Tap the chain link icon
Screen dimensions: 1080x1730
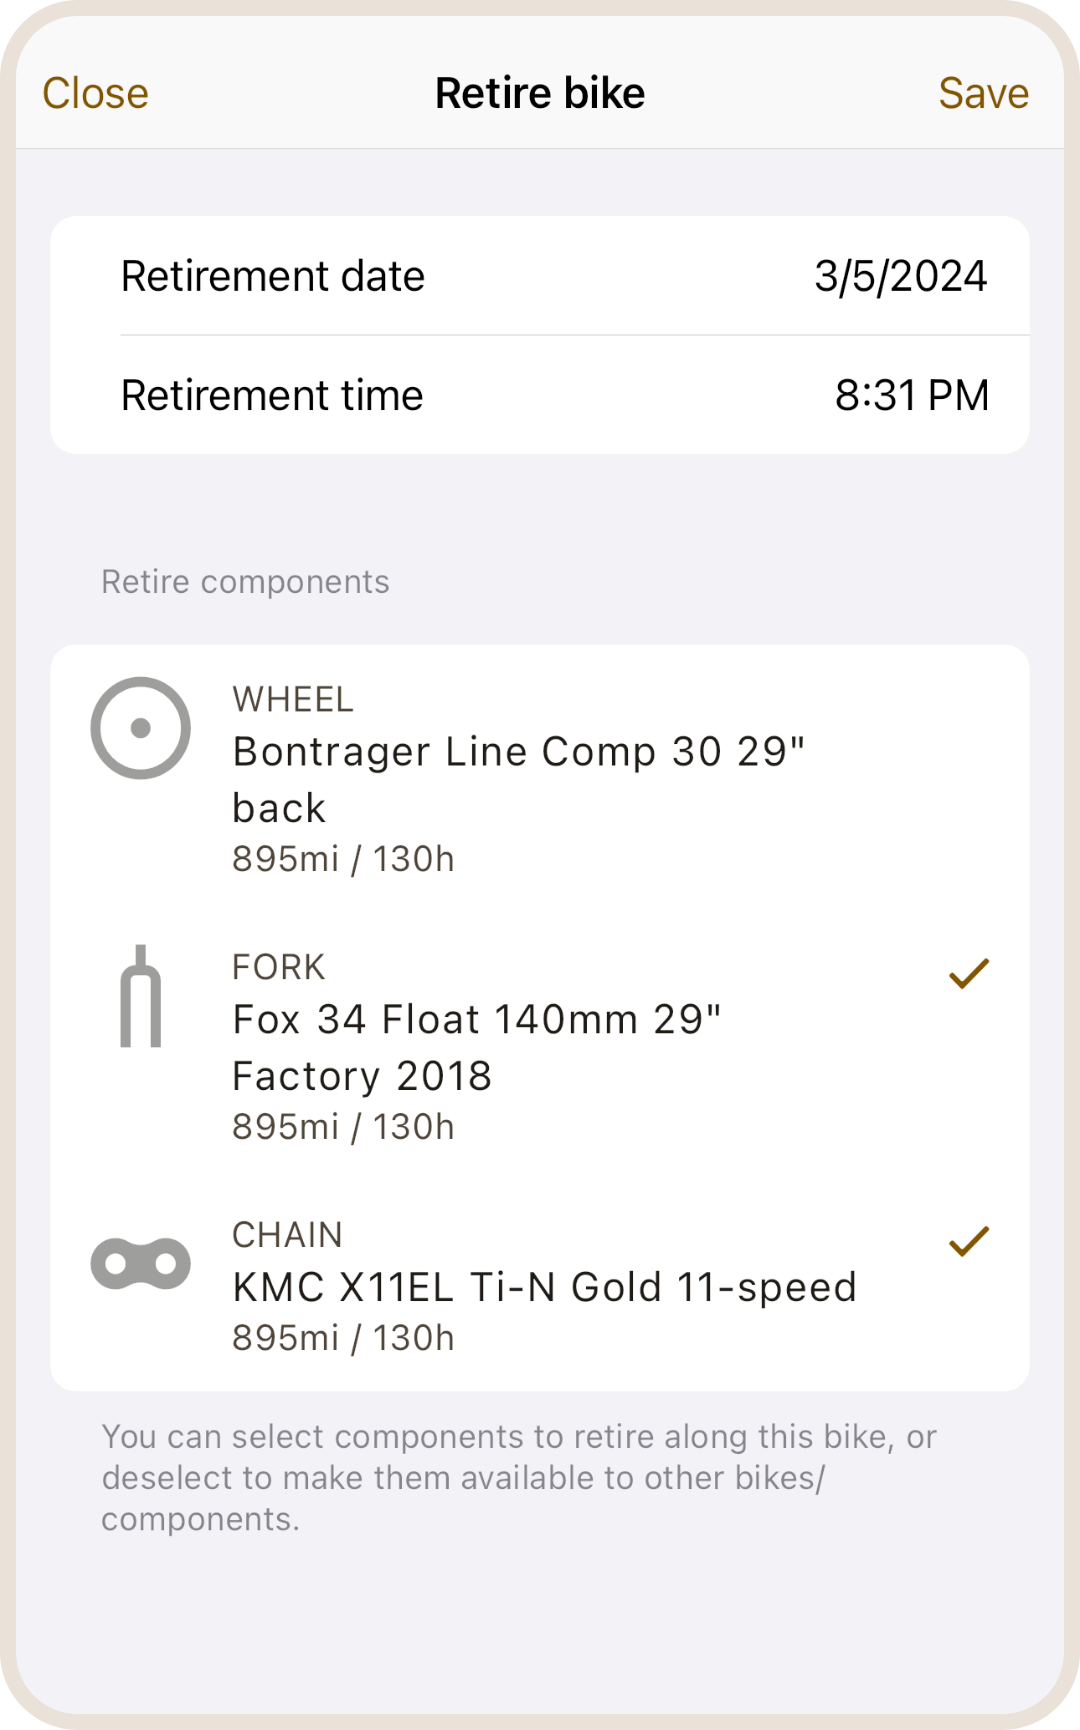[x=141, y=1264]
